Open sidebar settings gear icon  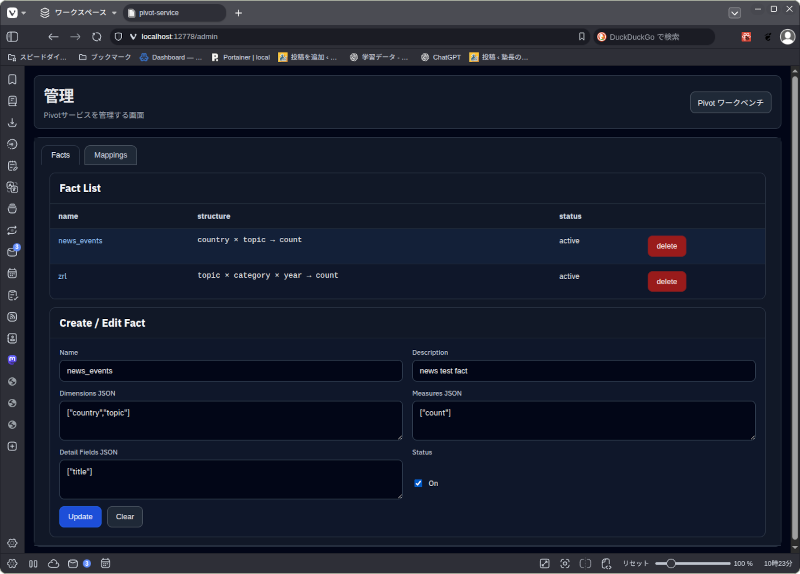click(12, 542)
